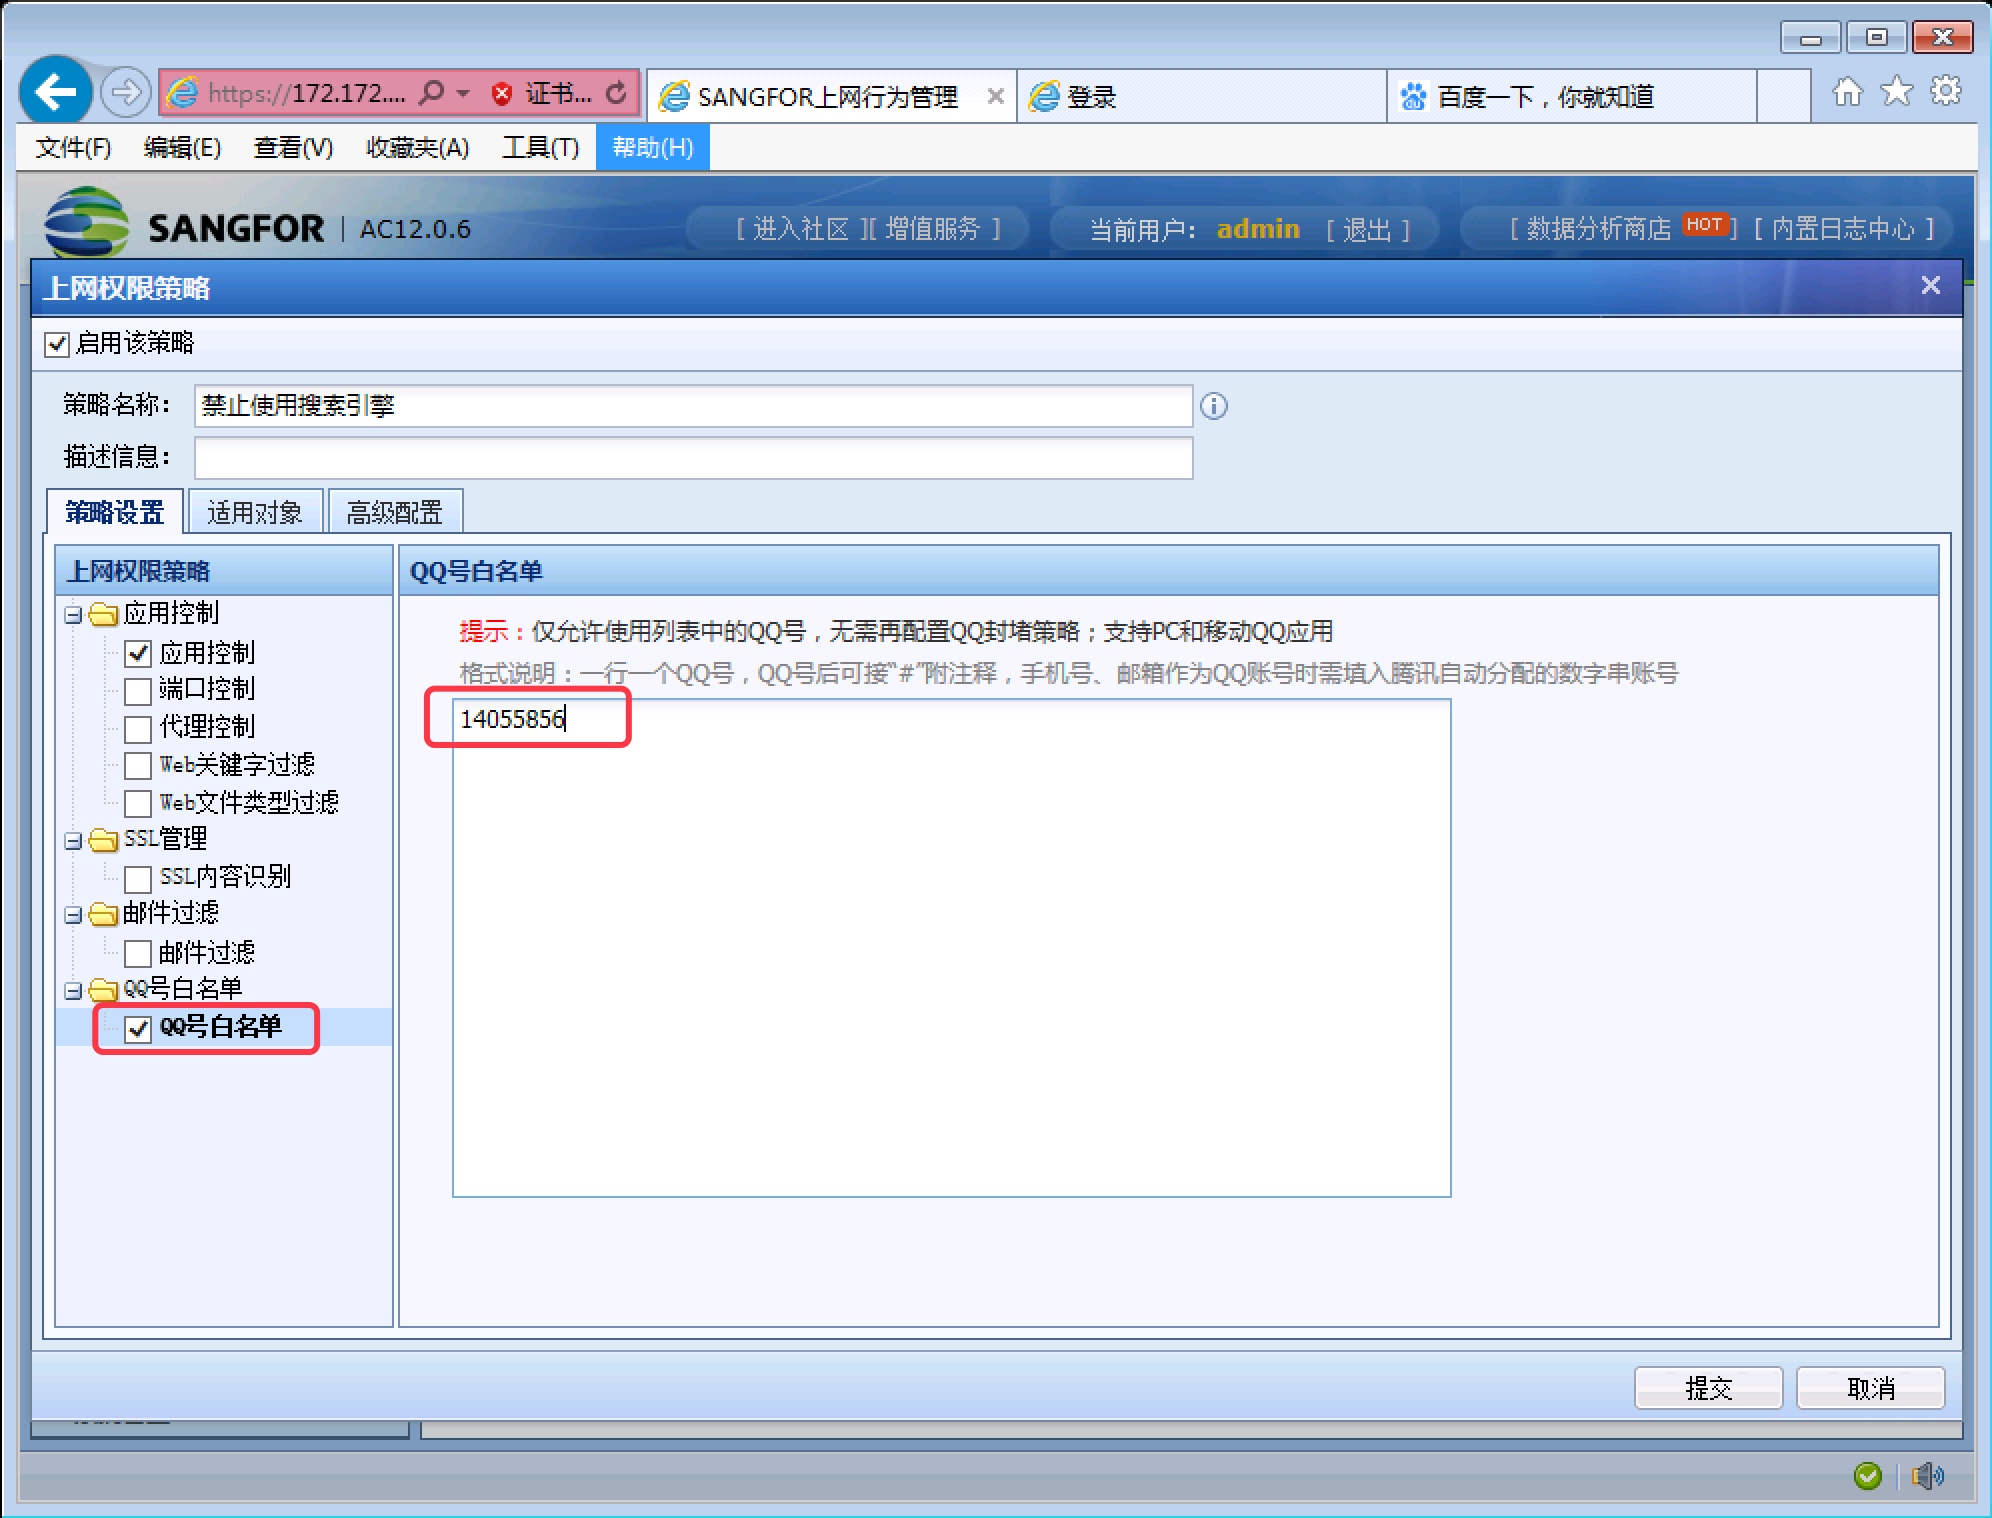The height and width of the screenshot is (1518, 1992).
Task: Close the 上网权限策略 dialog with X
Action: 1930,286
